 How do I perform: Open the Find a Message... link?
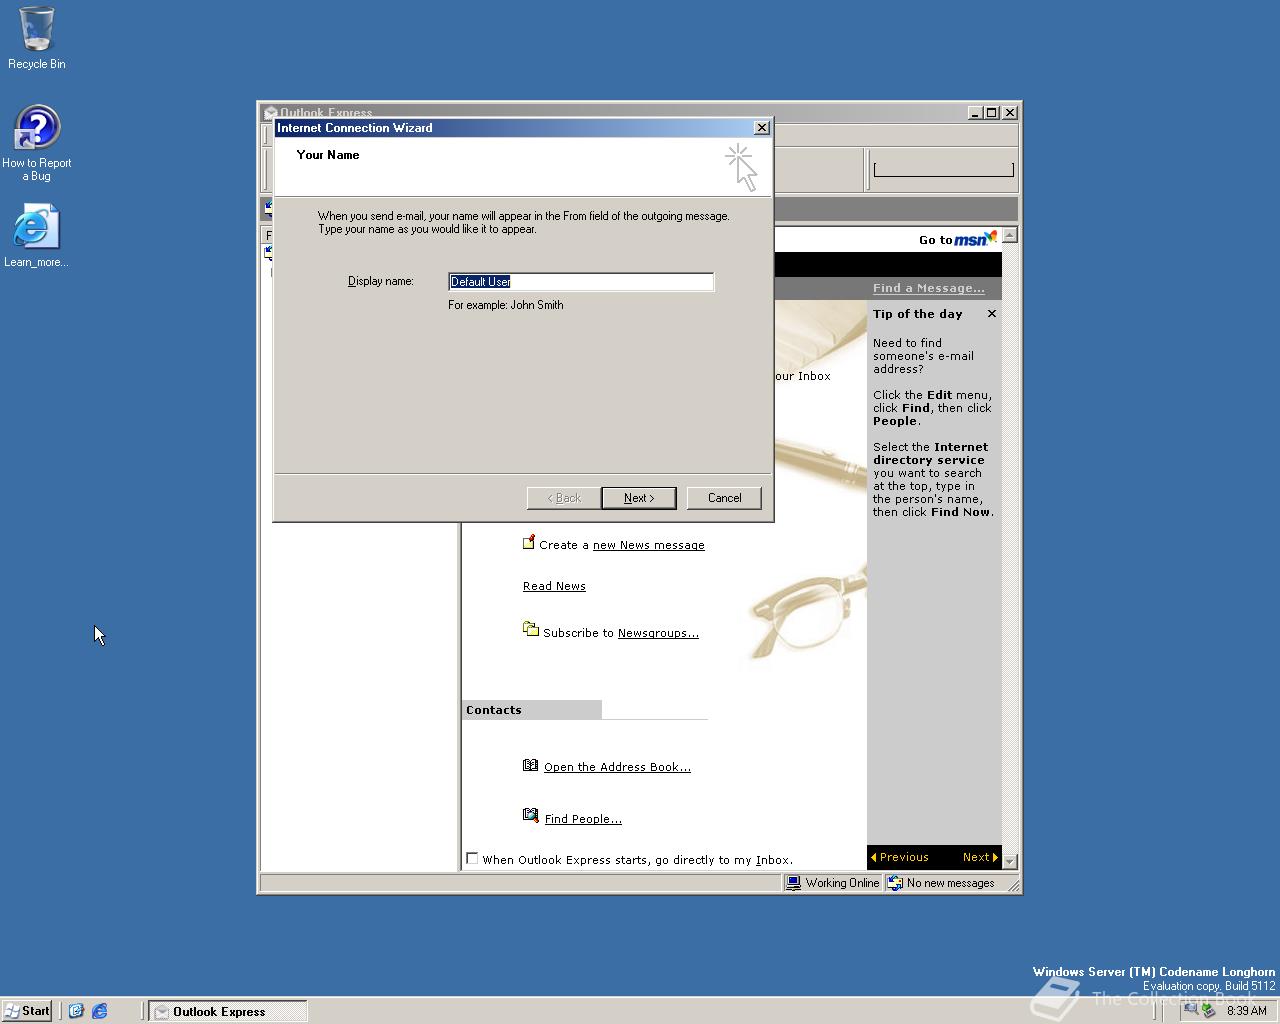[928, 288]
